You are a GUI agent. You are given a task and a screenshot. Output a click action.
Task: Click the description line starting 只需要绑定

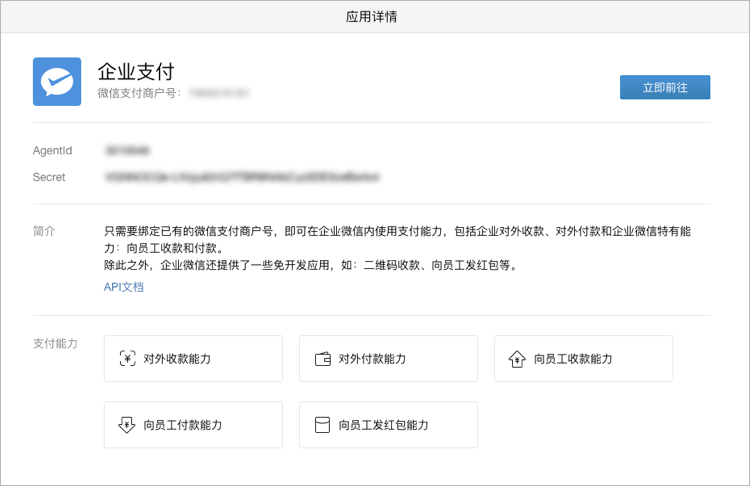click(397, 231)
